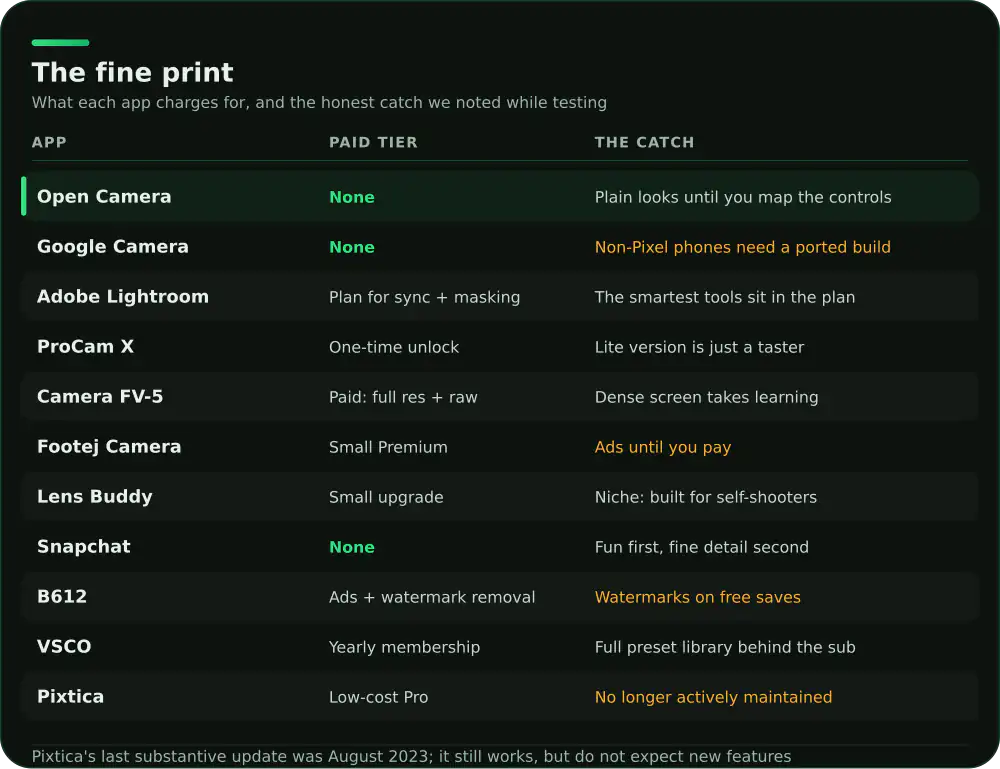Click the 'Yearly membership' cell

(404, 647)
